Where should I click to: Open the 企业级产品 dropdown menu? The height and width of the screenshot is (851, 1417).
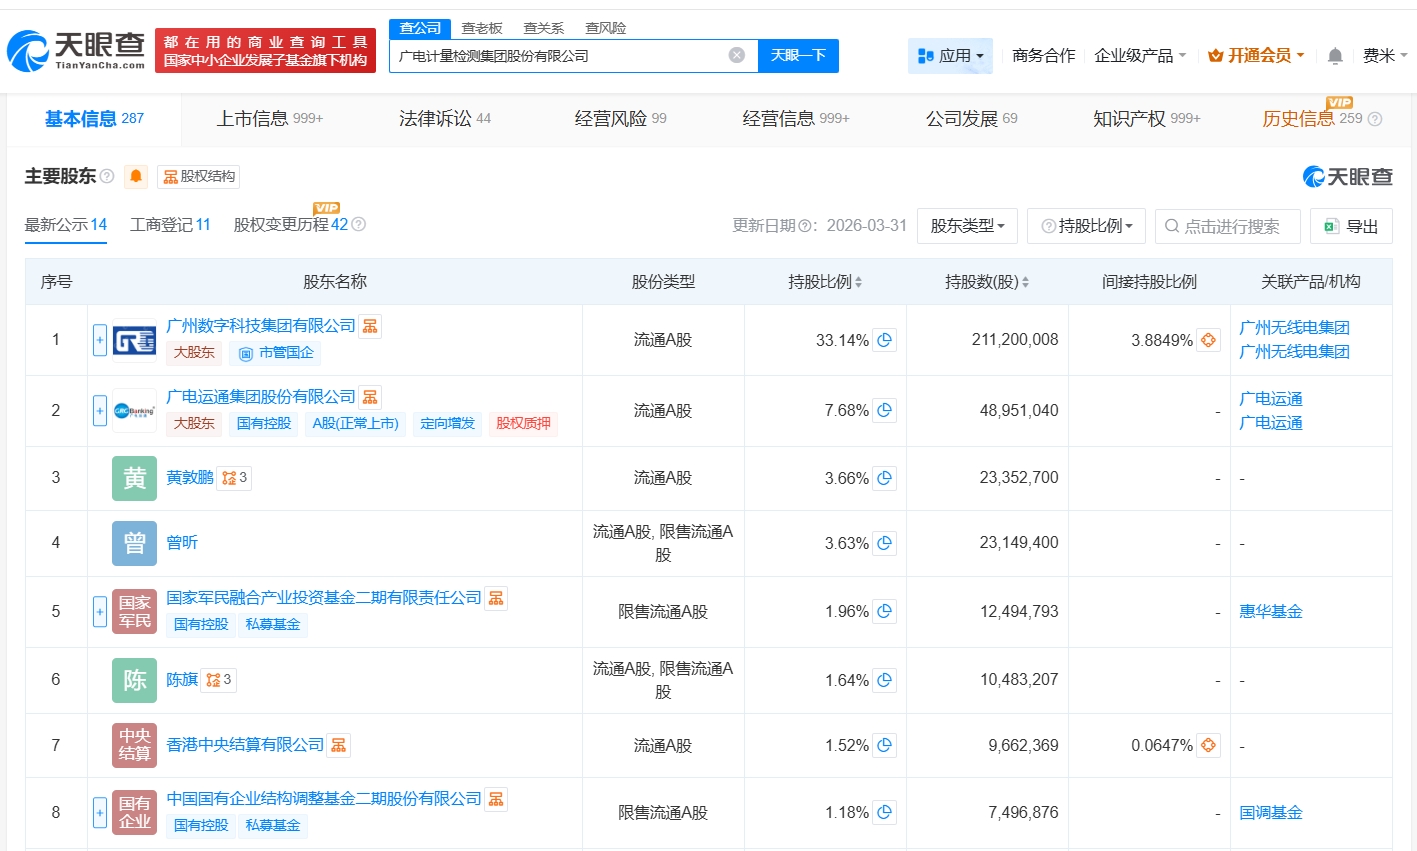click(x=1140, y=56)
